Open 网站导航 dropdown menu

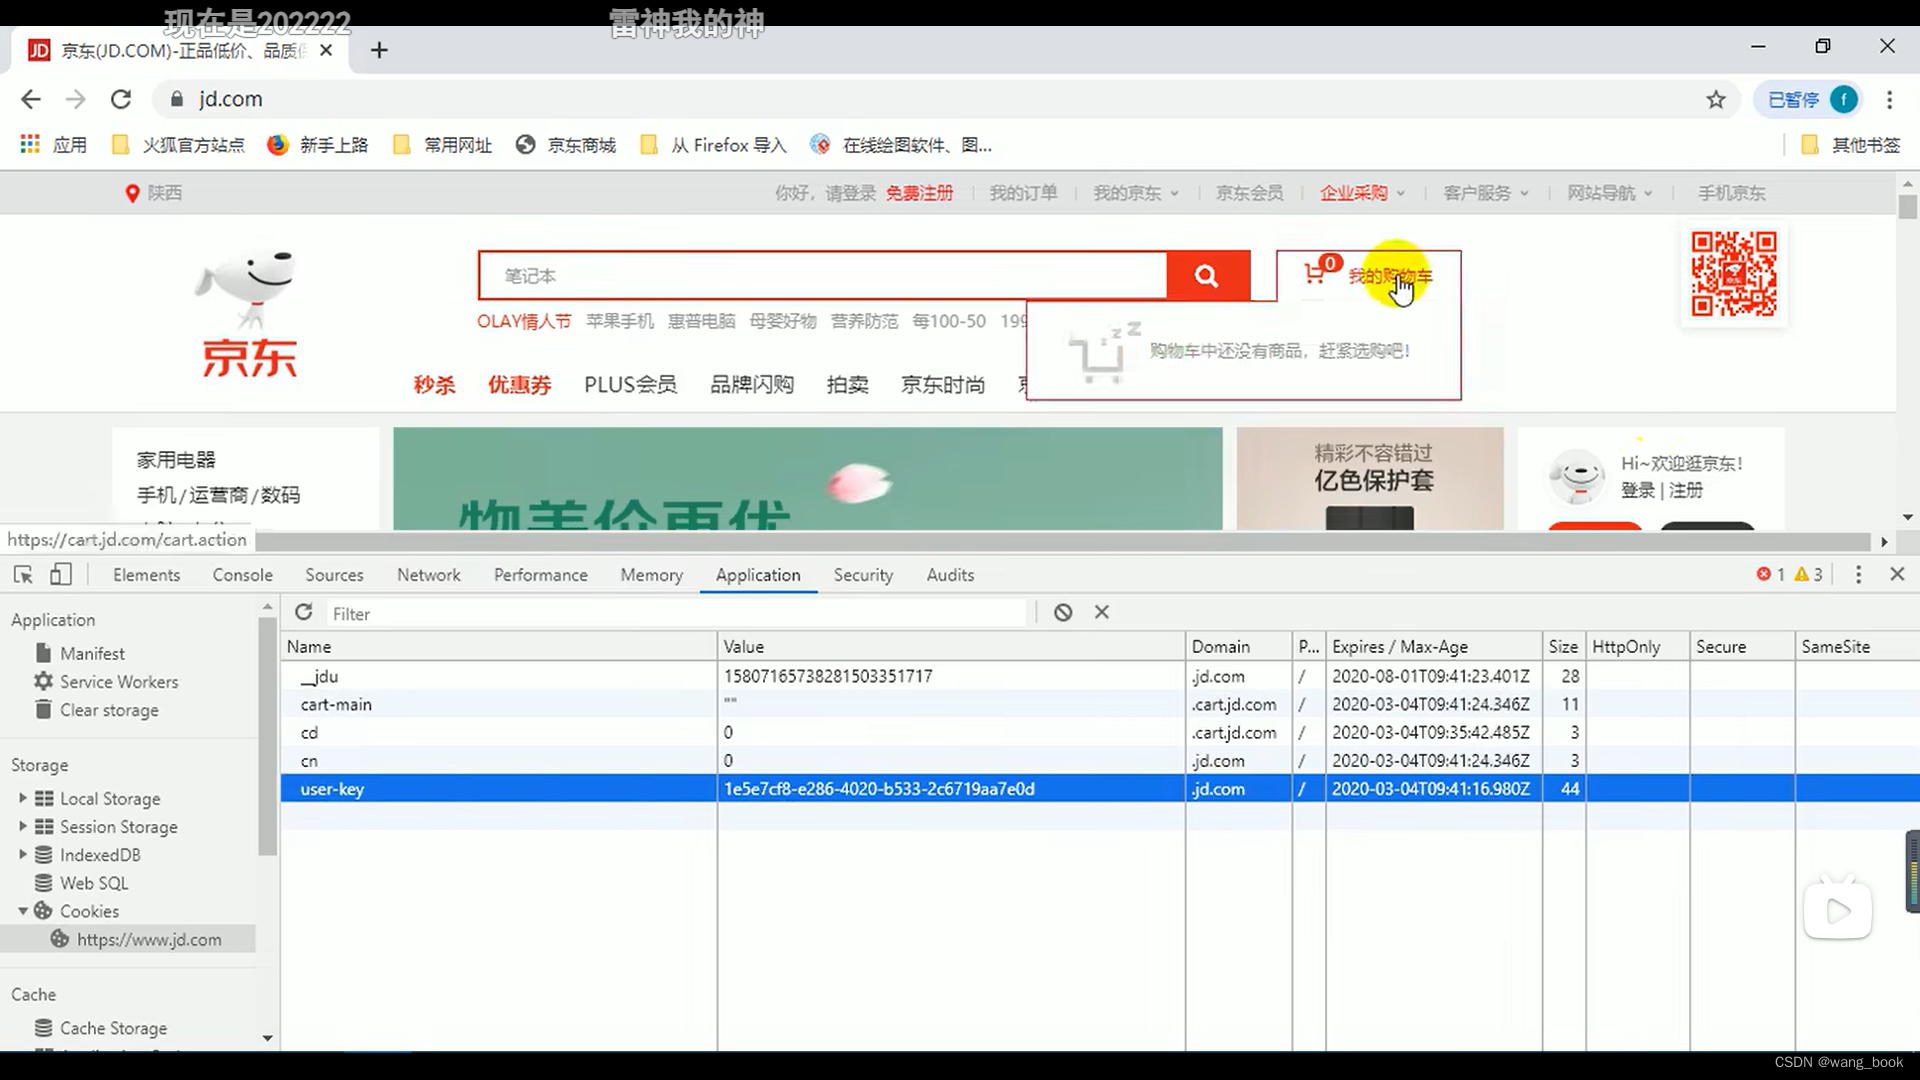coord(1610,193)
